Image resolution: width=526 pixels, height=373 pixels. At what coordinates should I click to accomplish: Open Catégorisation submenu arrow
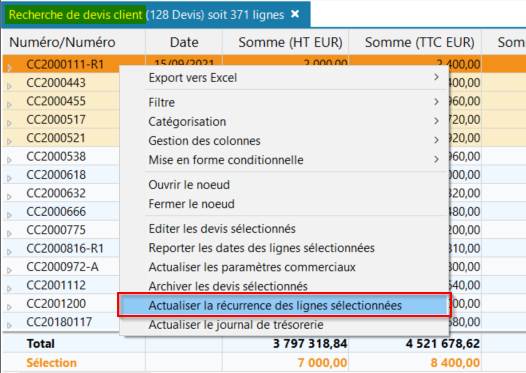(x=436, y=121)
